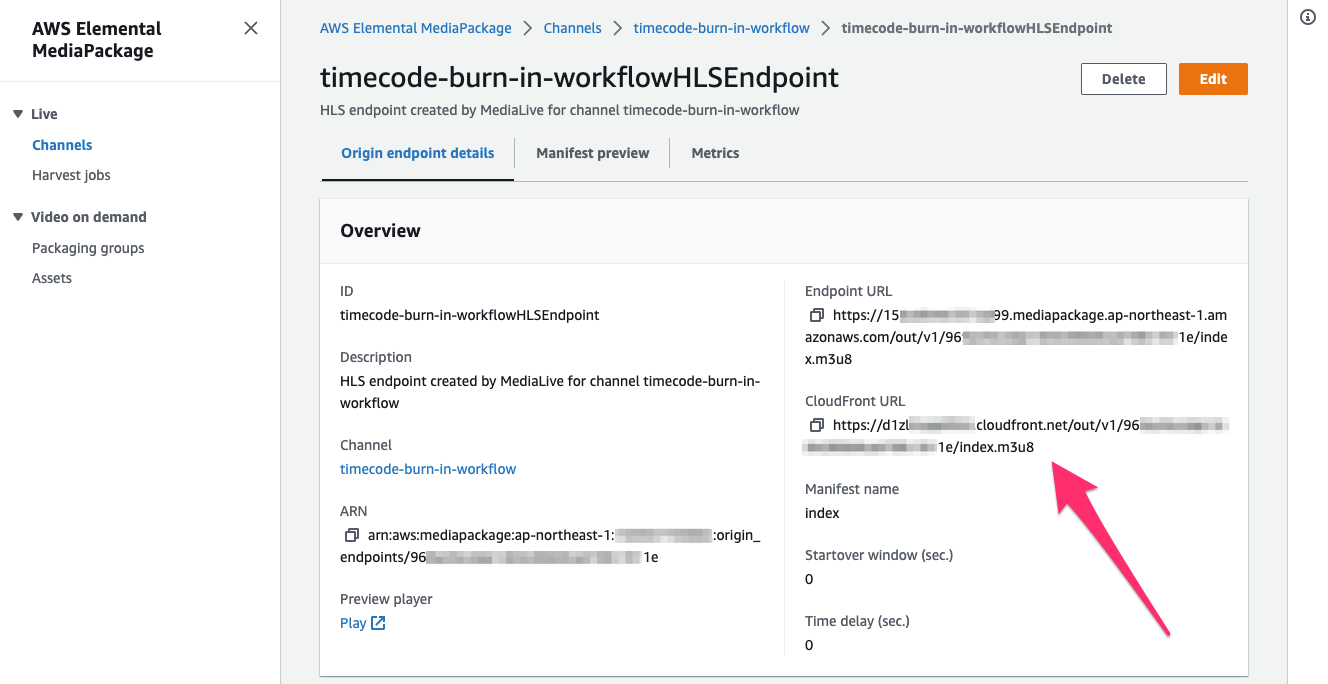
Task: Close the AWS Elemental MediaPackage sidebar
Action: pyautogui.click(x=251, y=29)
